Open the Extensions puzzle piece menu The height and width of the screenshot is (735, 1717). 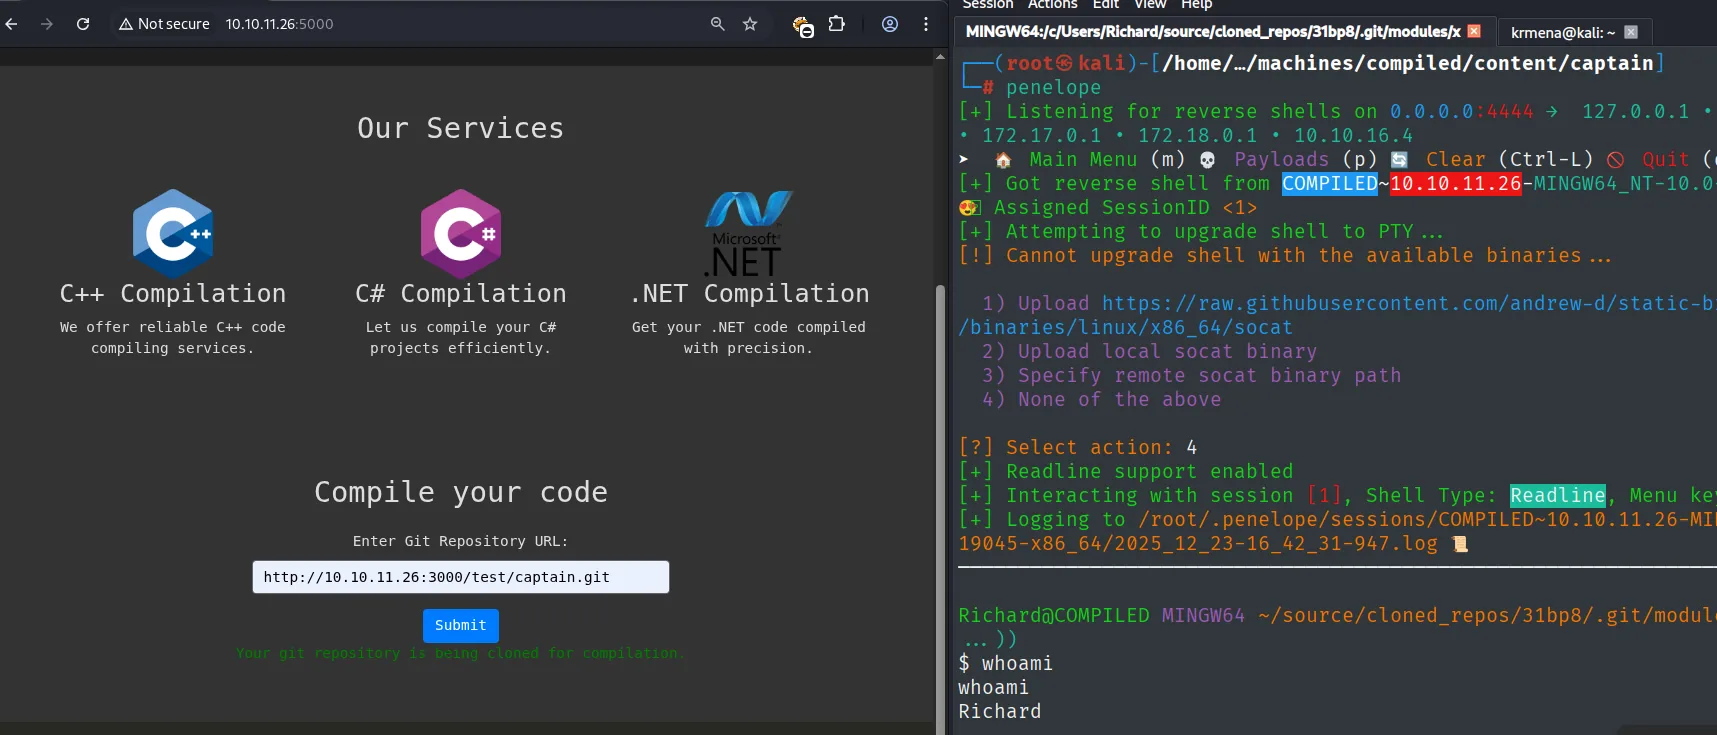pyautogui.click(x=837, y=24)
